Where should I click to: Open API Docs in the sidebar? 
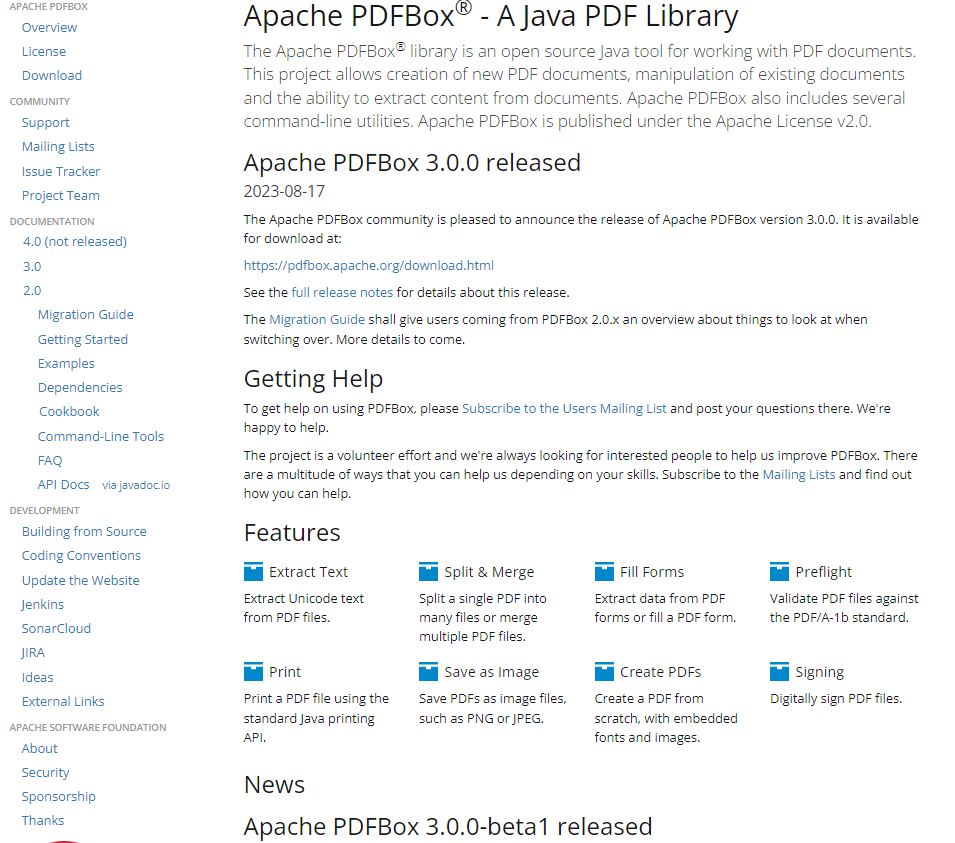pyautogui.click(x=64, y=485)
